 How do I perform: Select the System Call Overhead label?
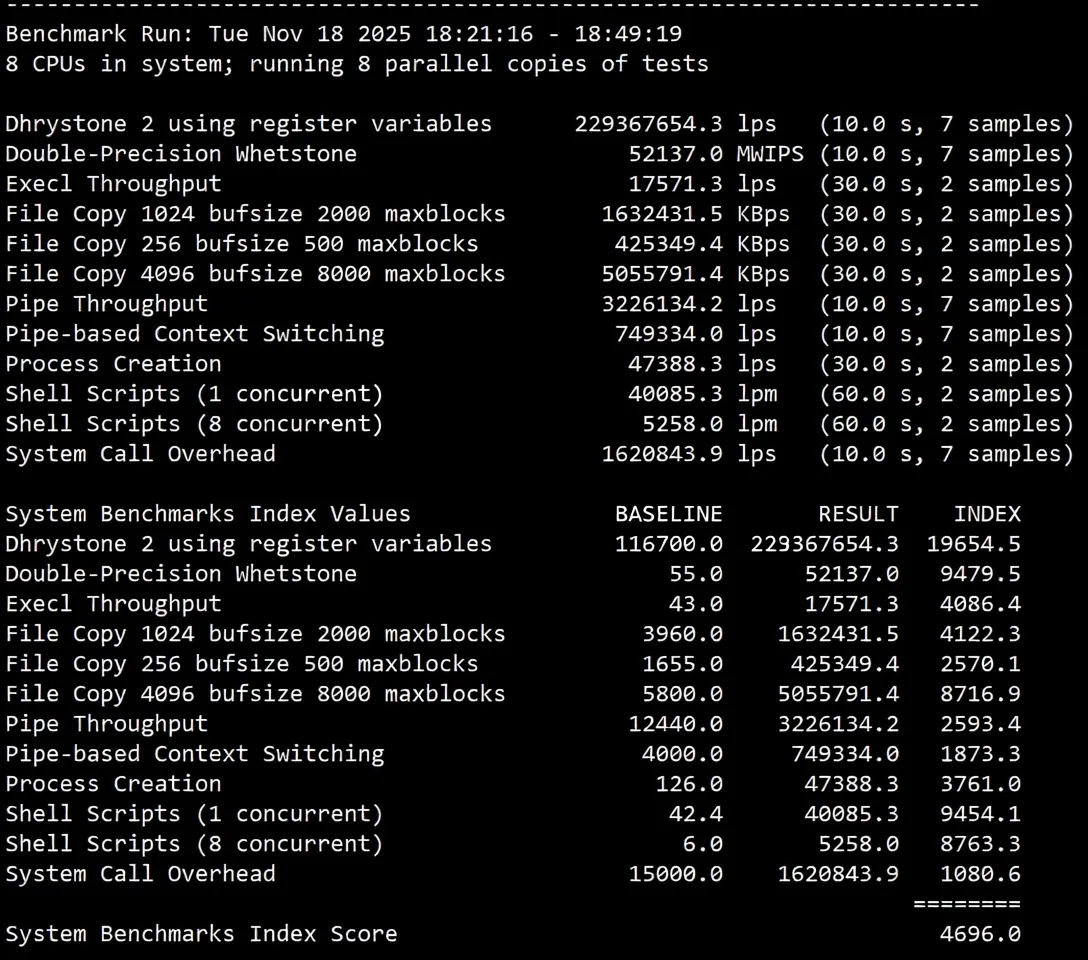click(139, 453)
